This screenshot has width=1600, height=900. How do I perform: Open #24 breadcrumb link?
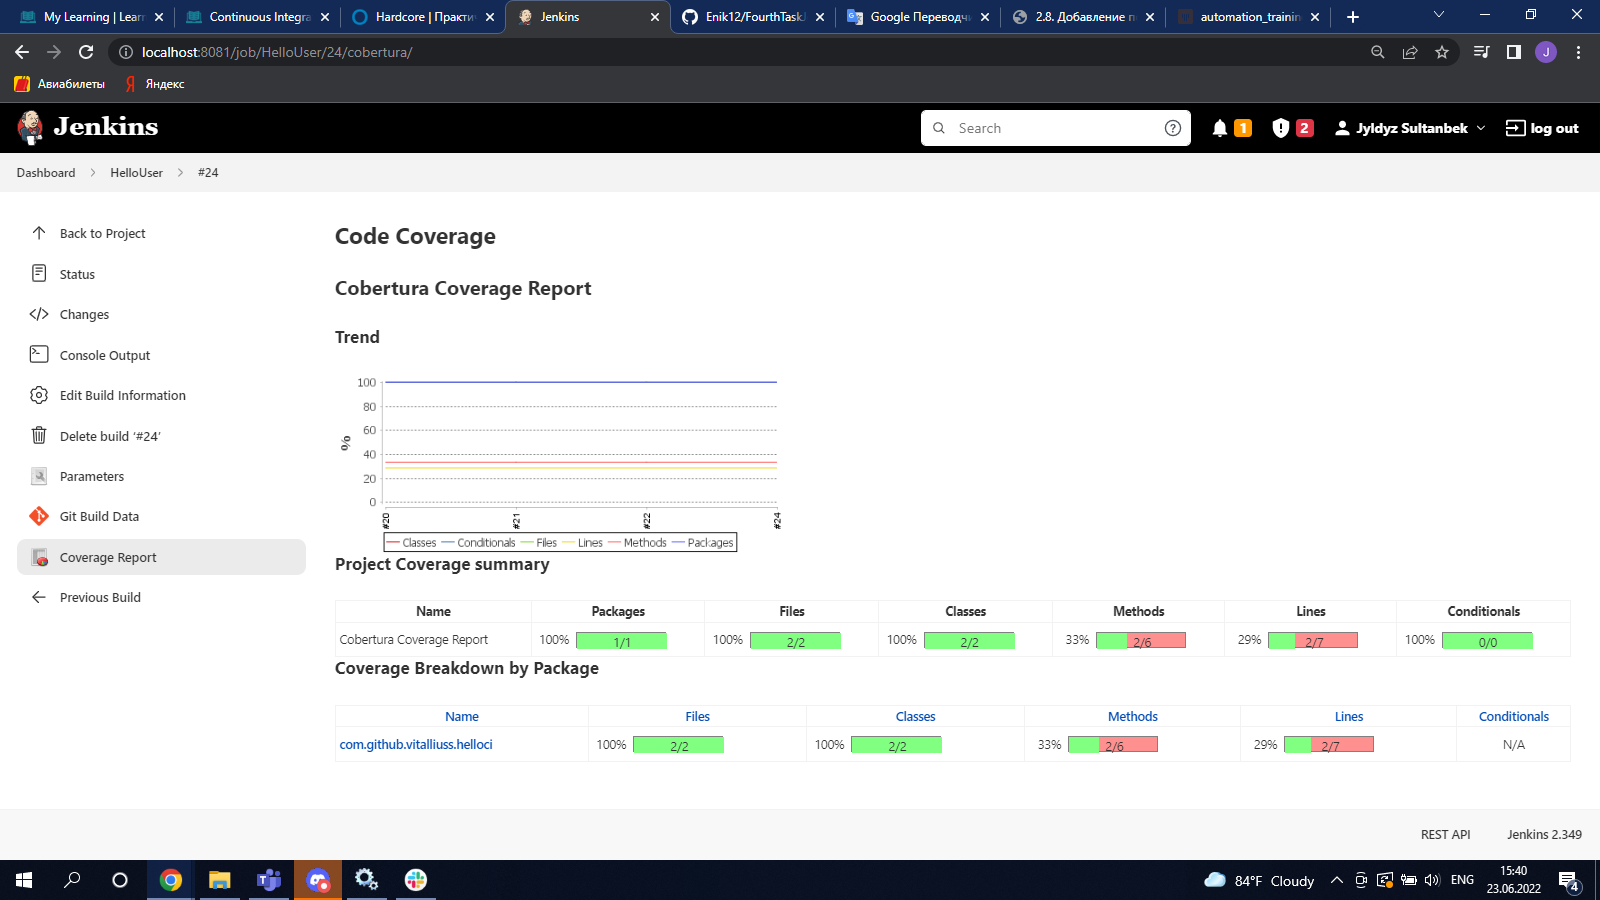[x=208, y=173]
